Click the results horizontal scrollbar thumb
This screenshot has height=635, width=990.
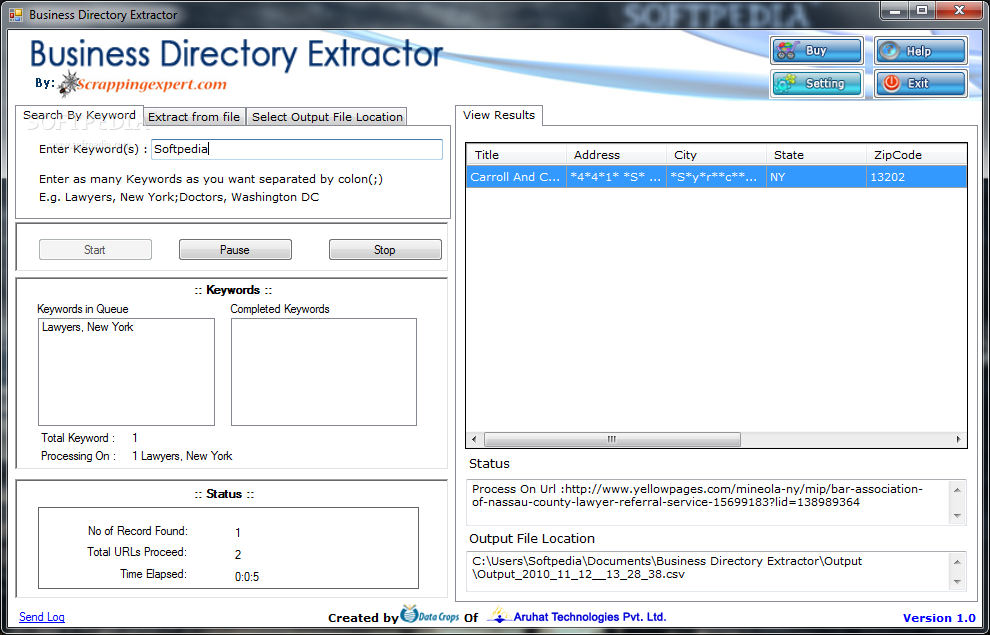tap(612, 439)
